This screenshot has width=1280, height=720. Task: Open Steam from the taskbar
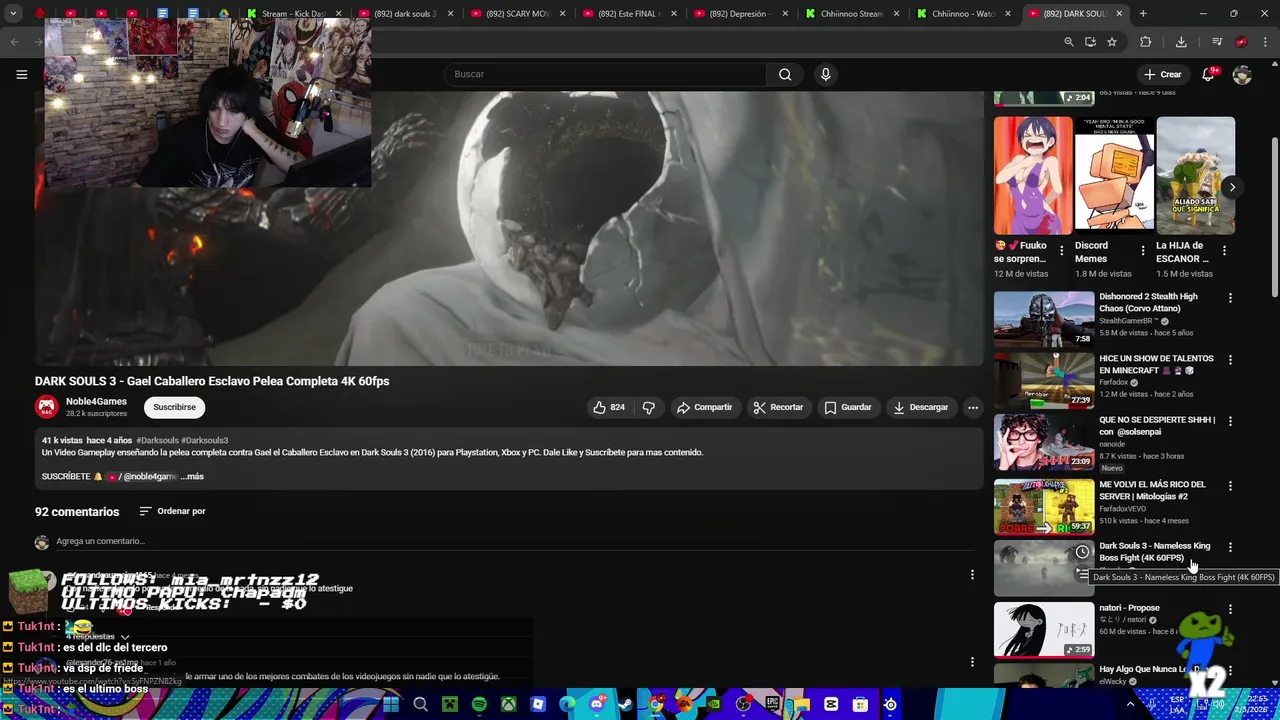(626, 704)
